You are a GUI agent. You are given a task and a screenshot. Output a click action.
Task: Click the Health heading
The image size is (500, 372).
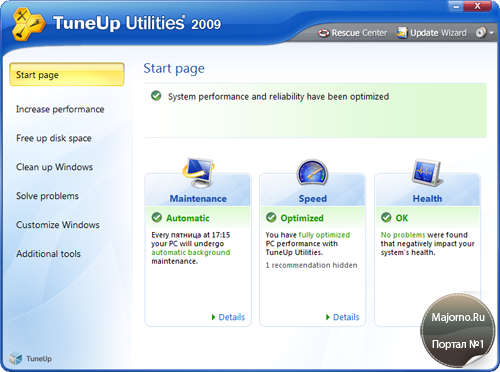tap(427, 199)
